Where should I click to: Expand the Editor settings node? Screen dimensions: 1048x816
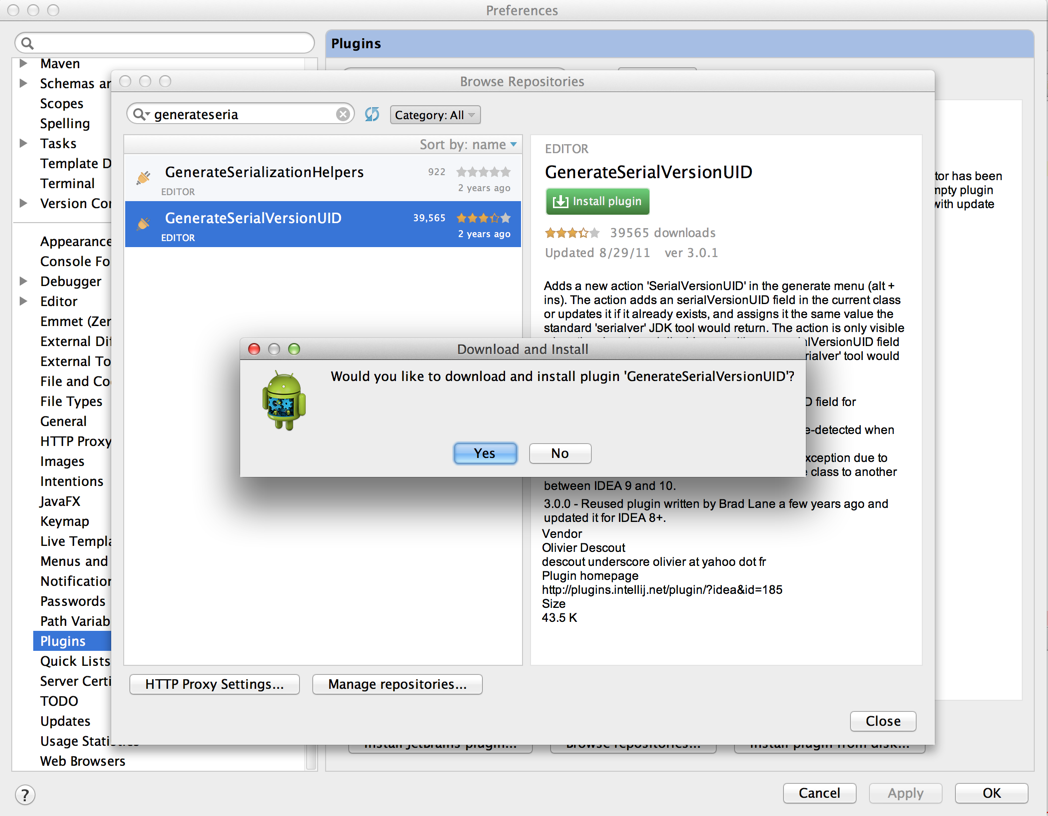pos(23,301)
